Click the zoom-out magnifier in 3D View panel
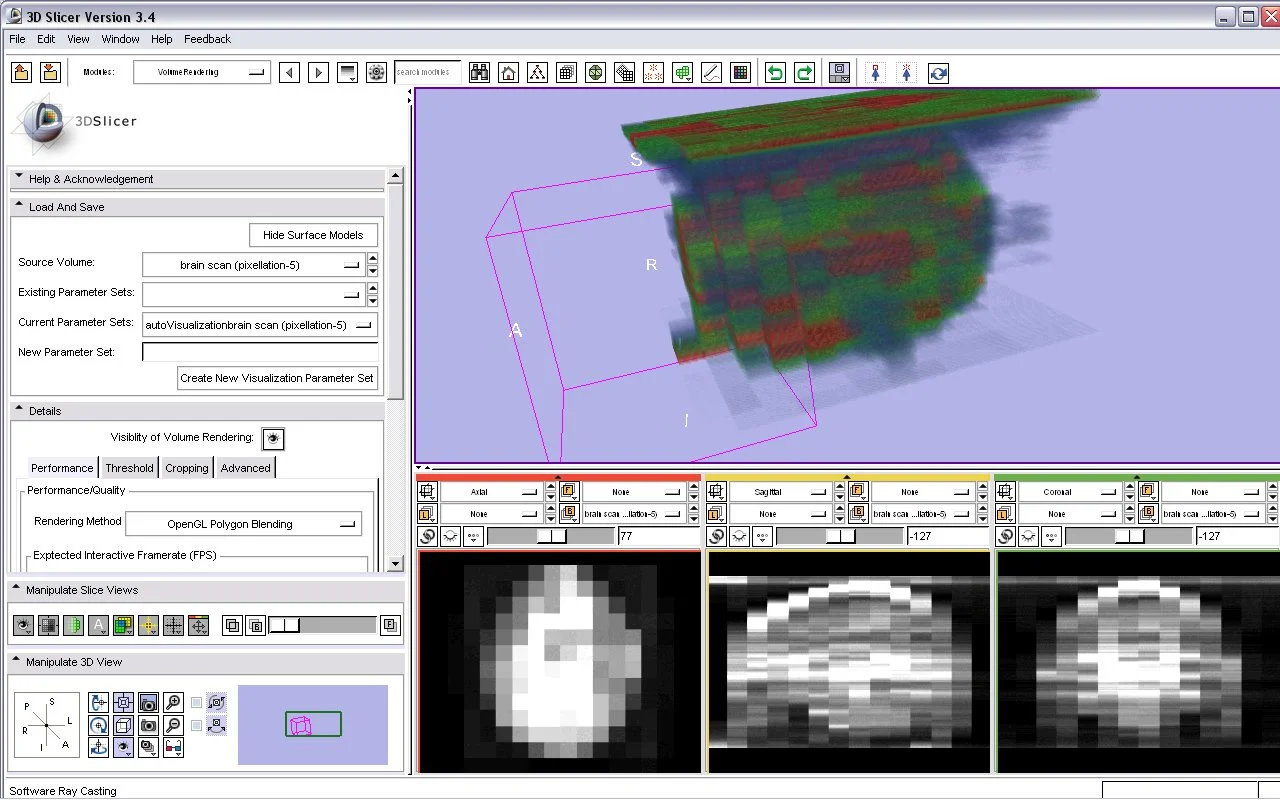1280x800 pixels. (173, 724)
